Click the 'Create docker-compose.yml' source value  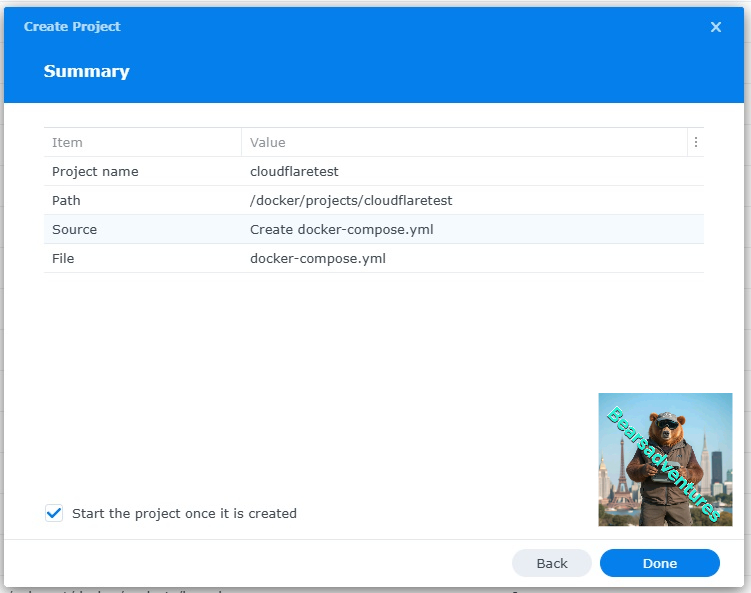341,229
